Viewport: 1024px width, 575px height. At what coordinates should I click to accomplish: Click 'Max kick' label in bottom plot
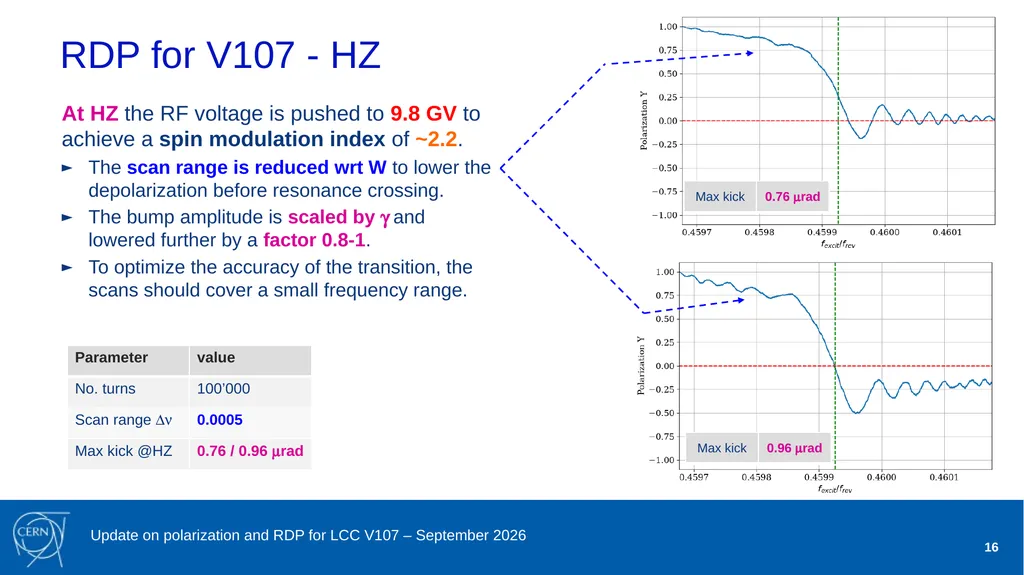pyautogui.click(x=722, y=448)
